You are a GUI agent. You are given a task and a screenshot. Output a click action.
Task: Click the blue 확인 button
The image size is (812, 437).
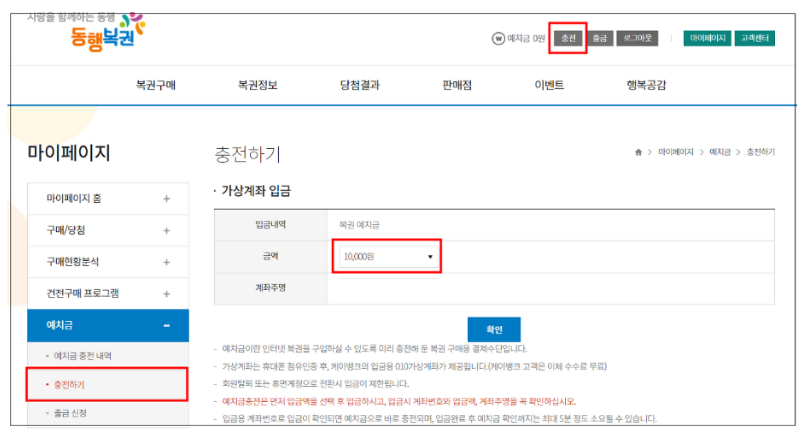494,329
